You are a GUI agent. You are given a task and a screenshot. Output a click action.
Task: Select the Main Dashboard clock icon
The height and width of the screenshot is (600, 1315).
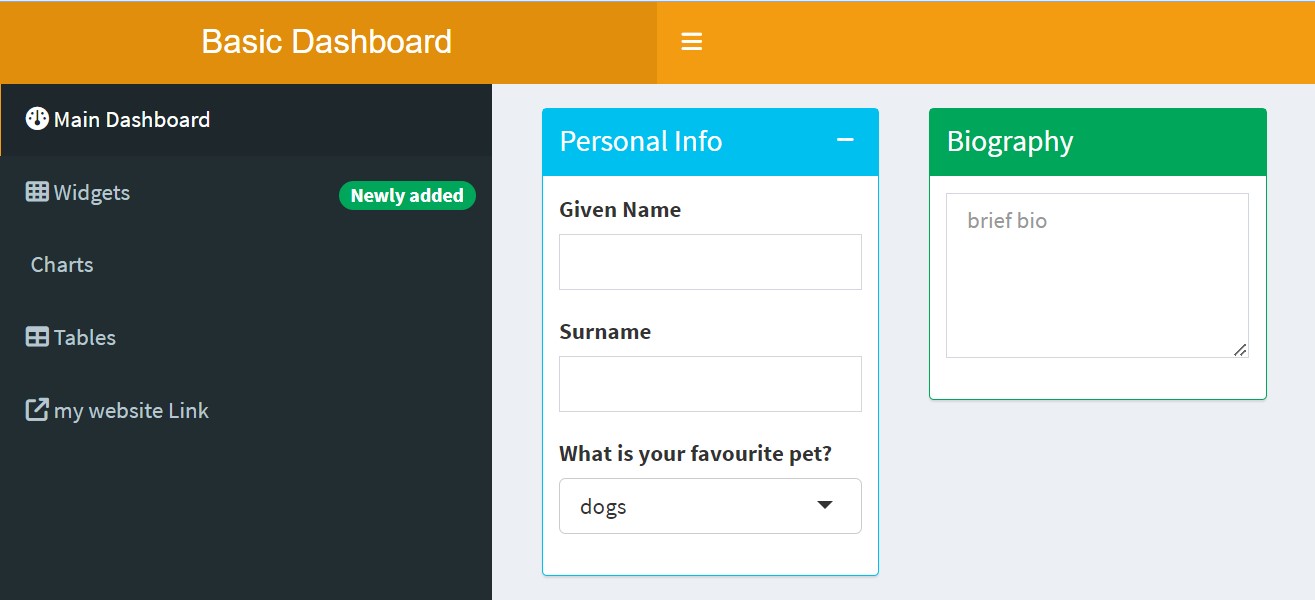pyautogui.click(x=36, y=118)
